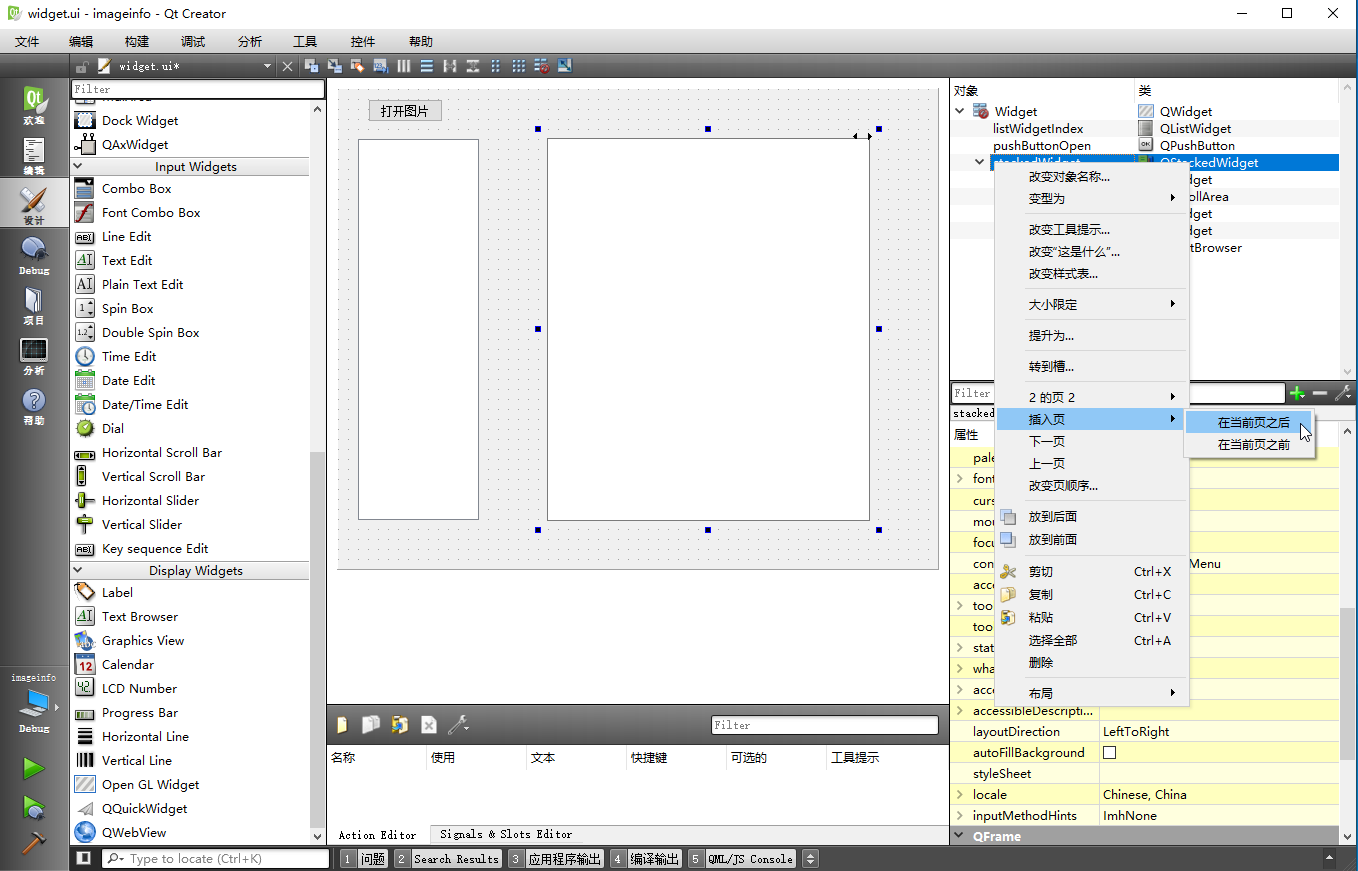Viewport: 1358px width, 871px height.
Task: Select the Edit Signals/Slots mode icon
Action: point(333,65)
